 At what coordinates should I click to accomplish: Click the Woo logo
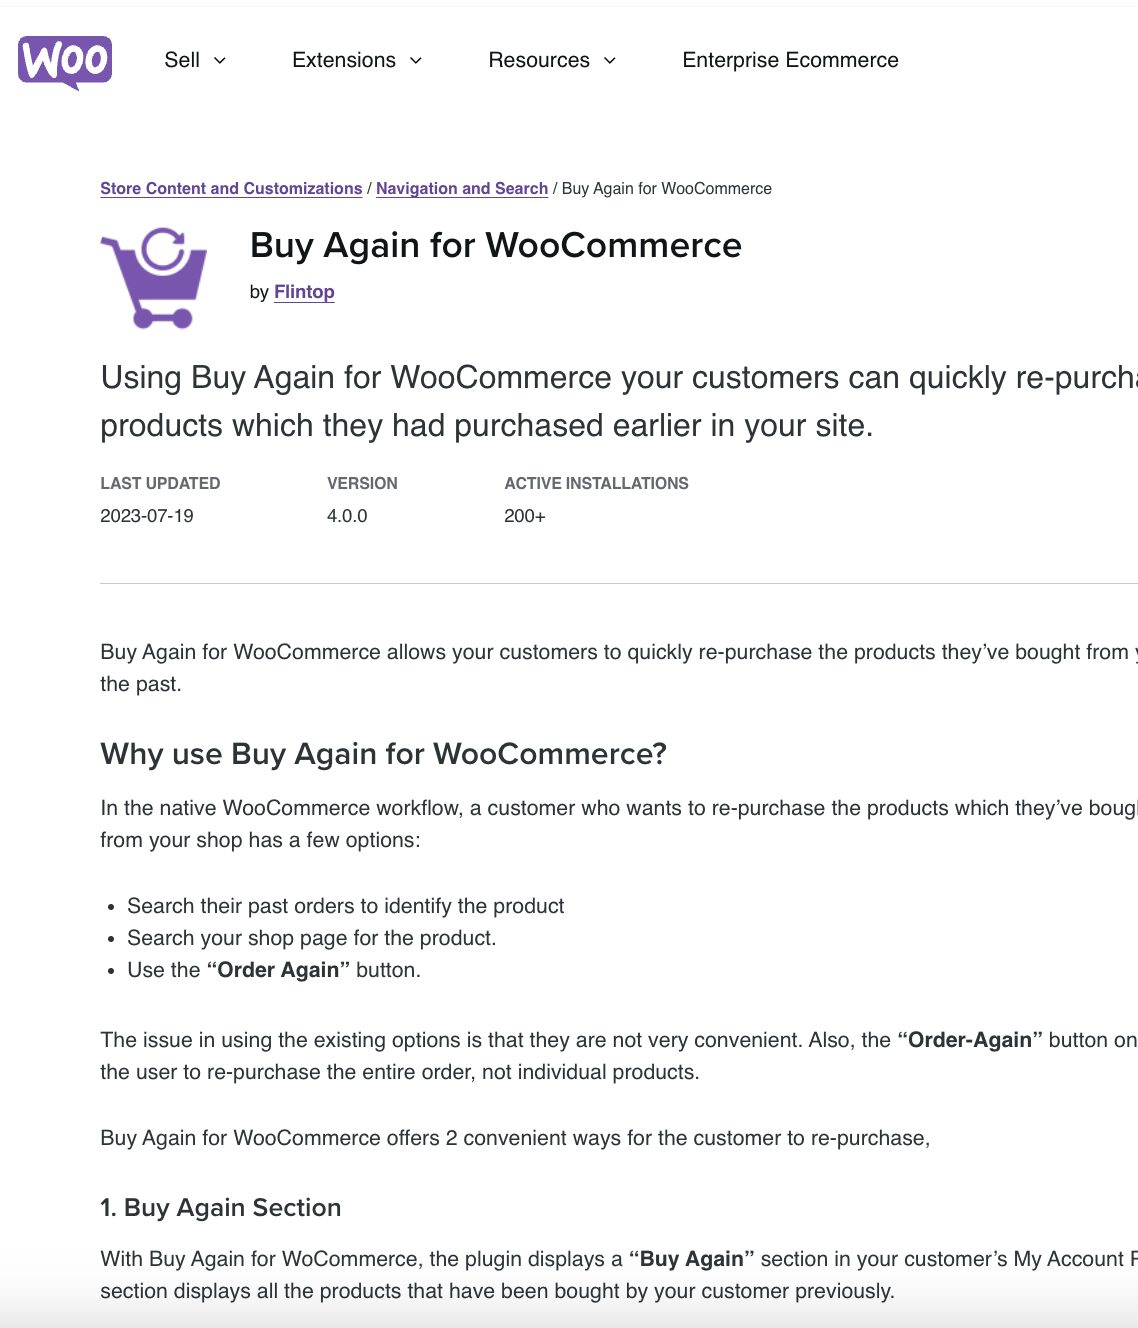(65, 62)
